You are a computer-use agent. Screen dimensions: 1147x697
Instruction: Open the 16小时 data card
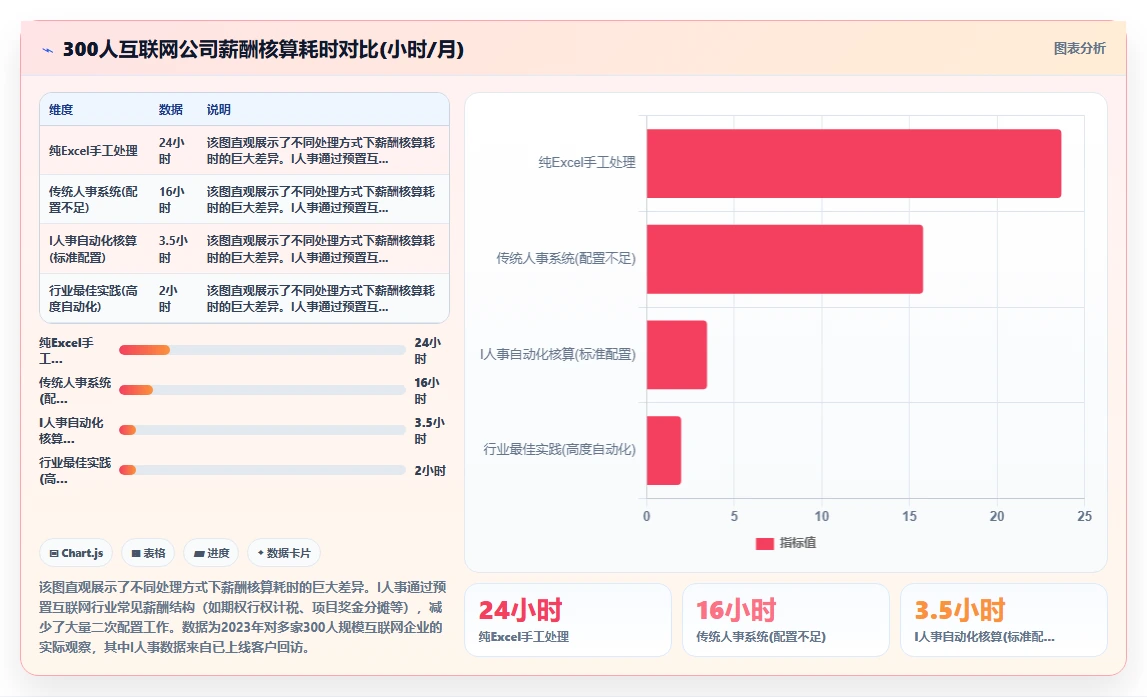[786, 620]
